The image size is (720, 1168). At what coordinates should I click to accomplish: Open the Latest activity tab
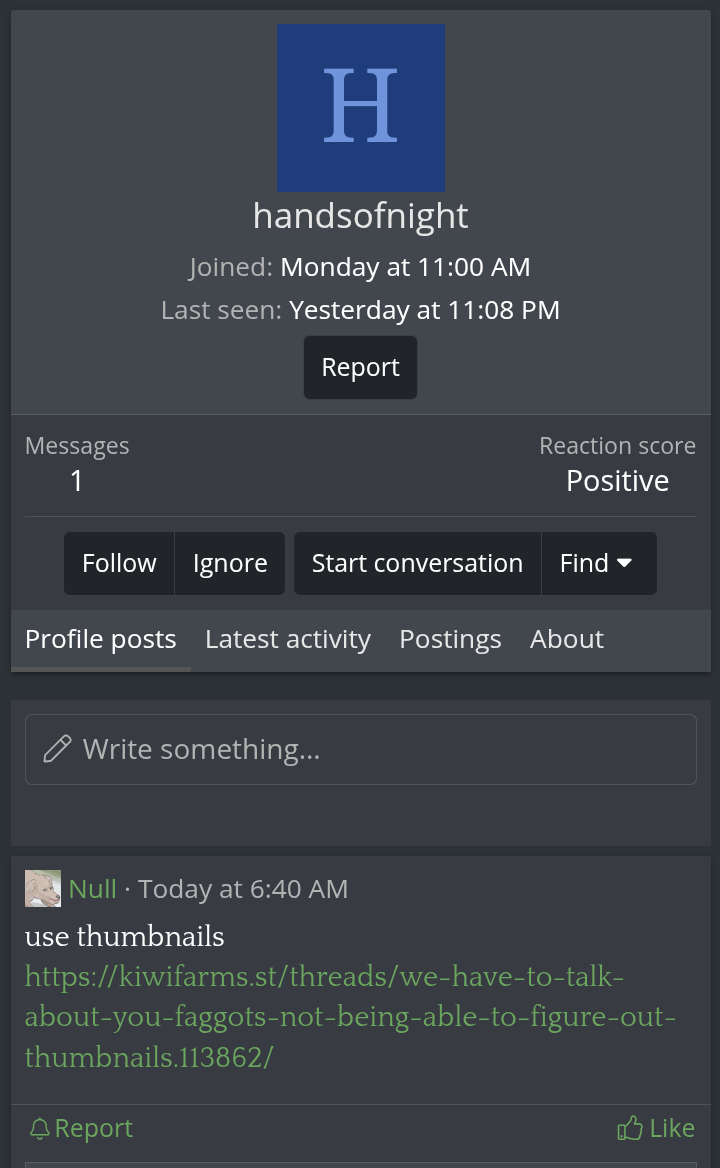(288, 639)
